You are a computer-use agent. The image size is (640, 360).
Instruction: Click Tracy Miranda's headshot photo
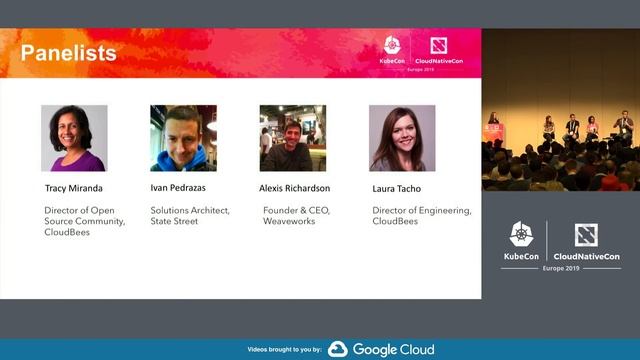[x=74, y=138]
